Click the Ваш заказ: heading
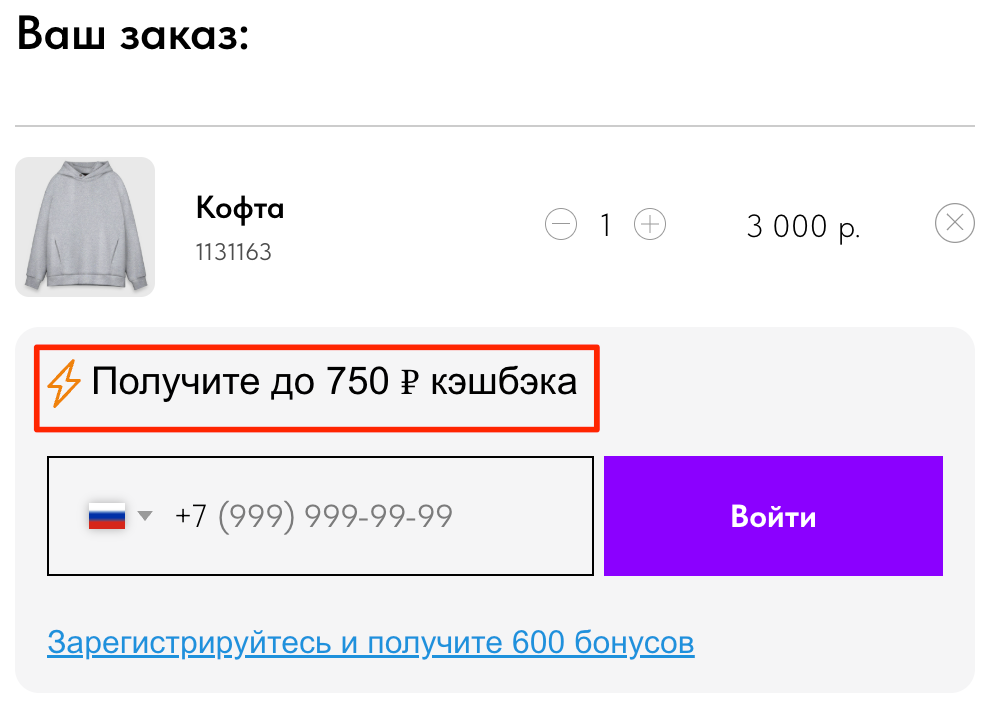 (x=133, y=34)
